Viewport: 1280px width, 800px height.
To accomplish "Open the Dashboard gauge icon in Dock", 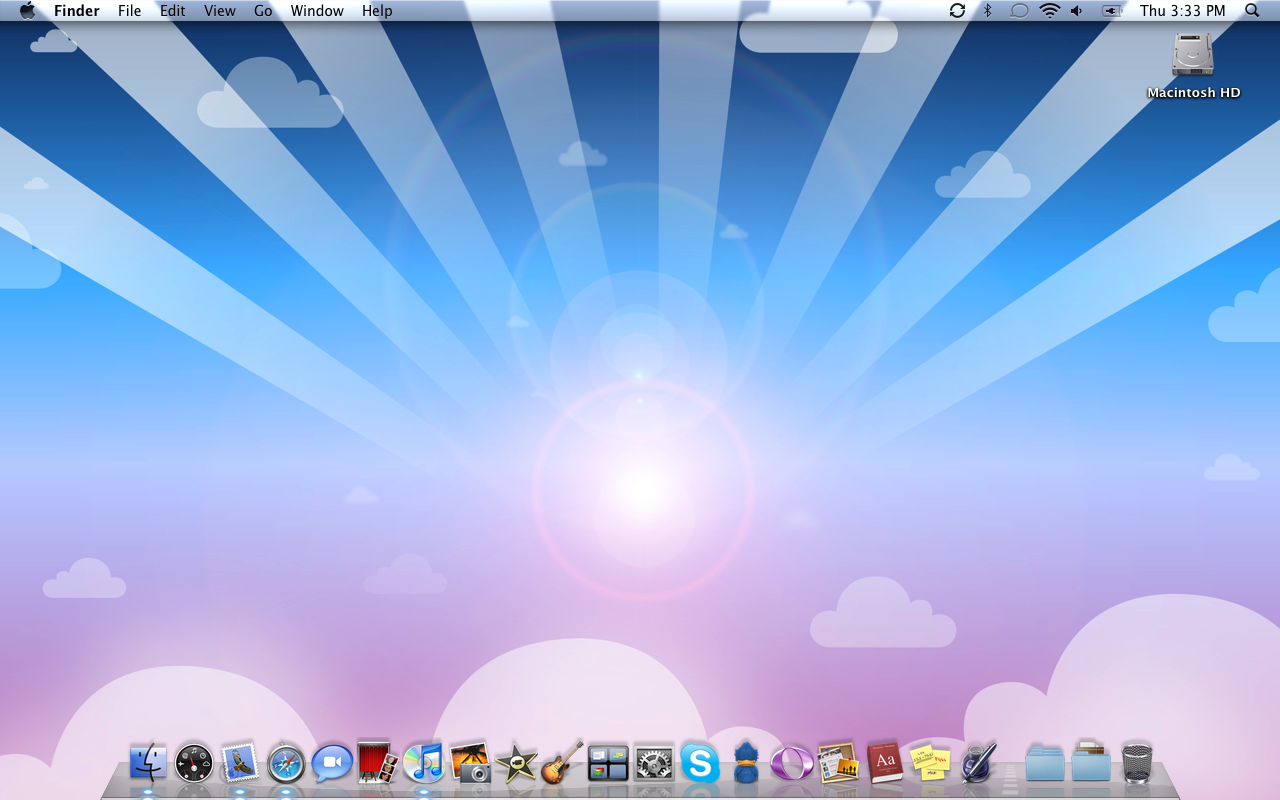I will [193, 763].
